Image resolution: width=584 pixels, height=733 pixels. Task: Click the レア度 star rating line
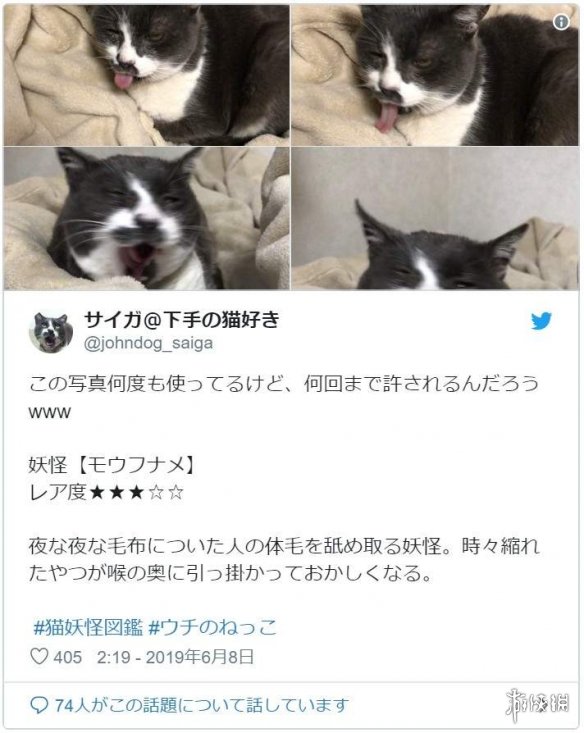pos(107,492)
